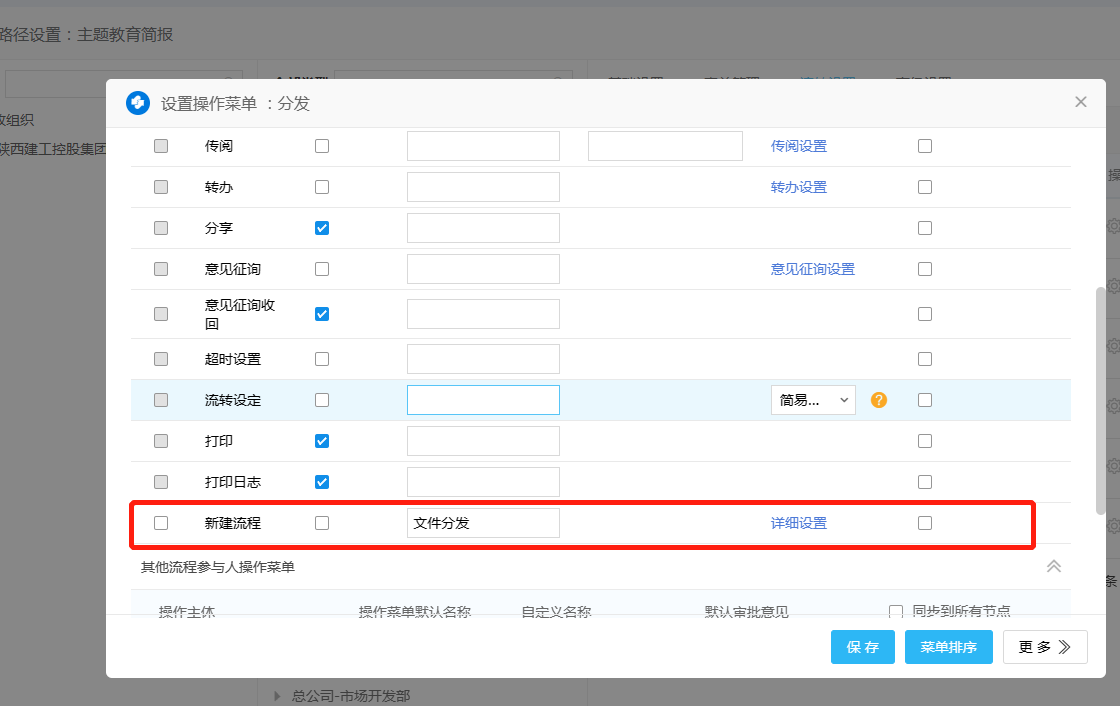Check the 同步到所有节点 checkbox
Image resolution: width=1120 pixels, height=706 pixels.
point(896,611)
